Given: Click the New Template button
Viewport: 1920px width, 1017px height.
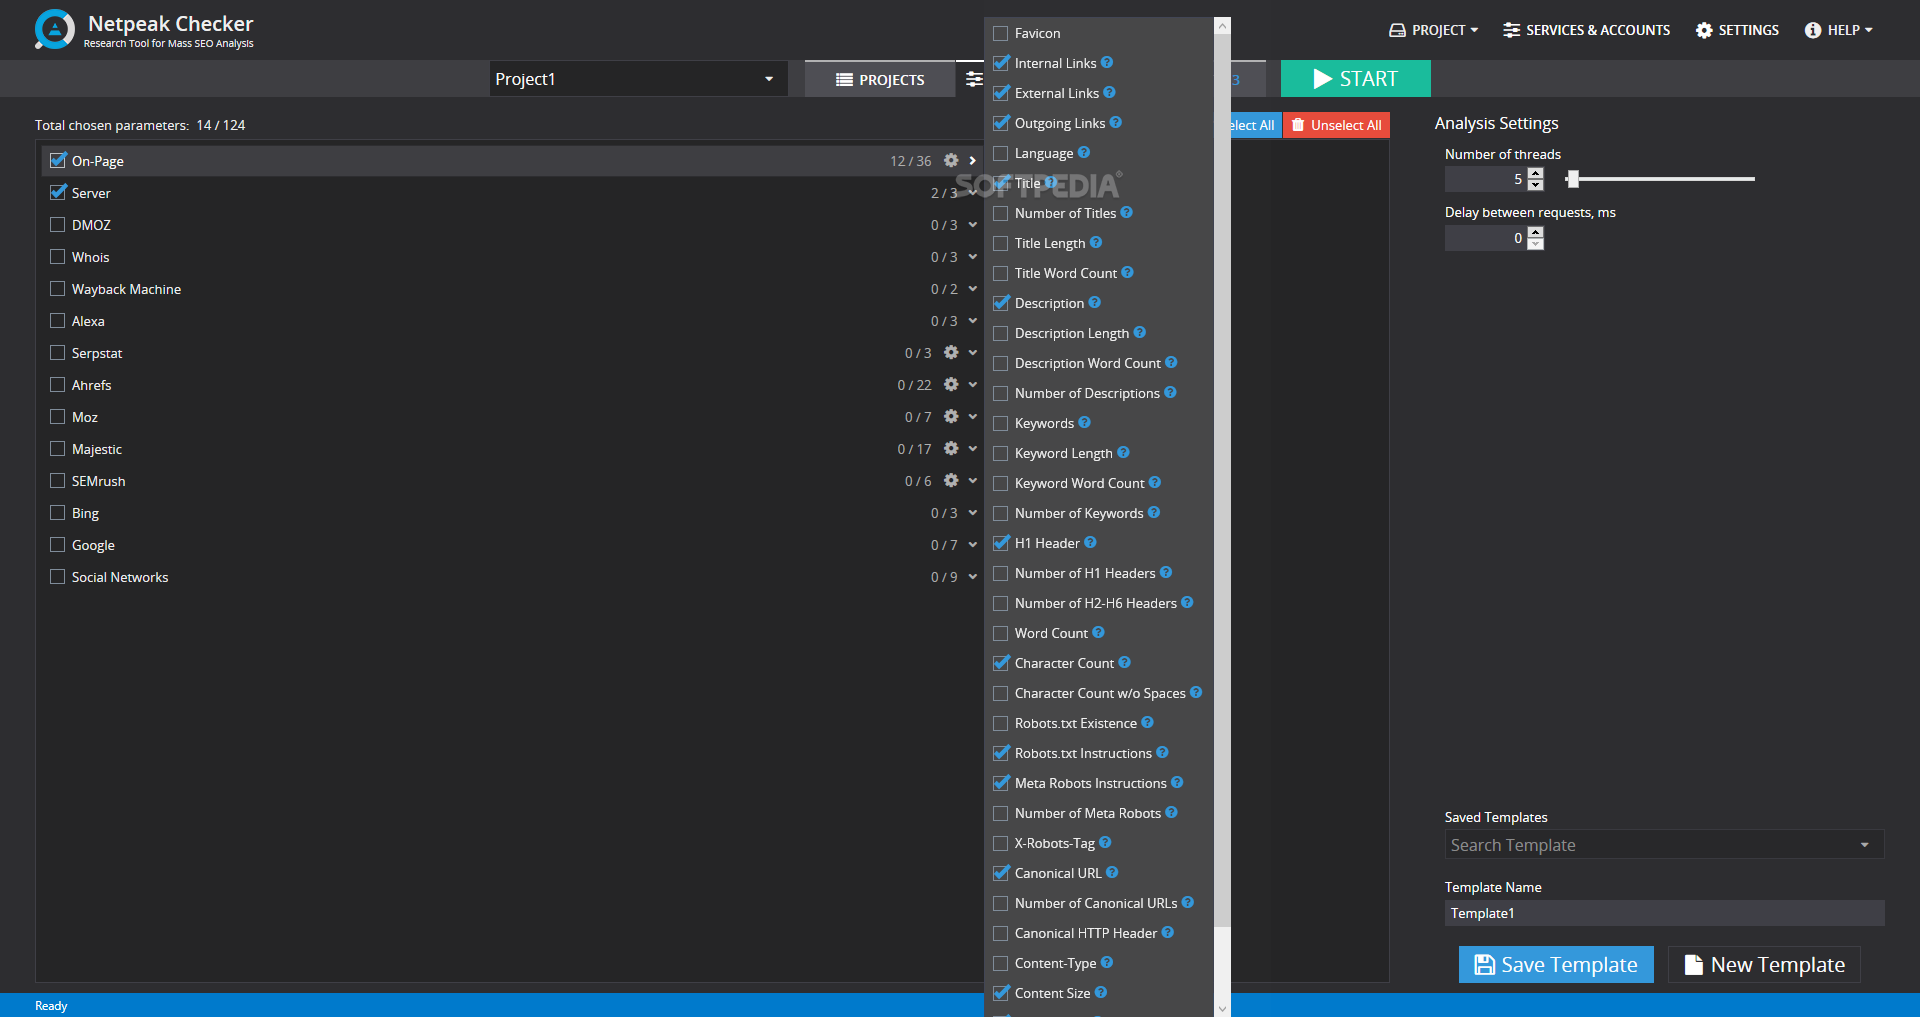Looking at the screenshot, I should [x=1764, y=965].
